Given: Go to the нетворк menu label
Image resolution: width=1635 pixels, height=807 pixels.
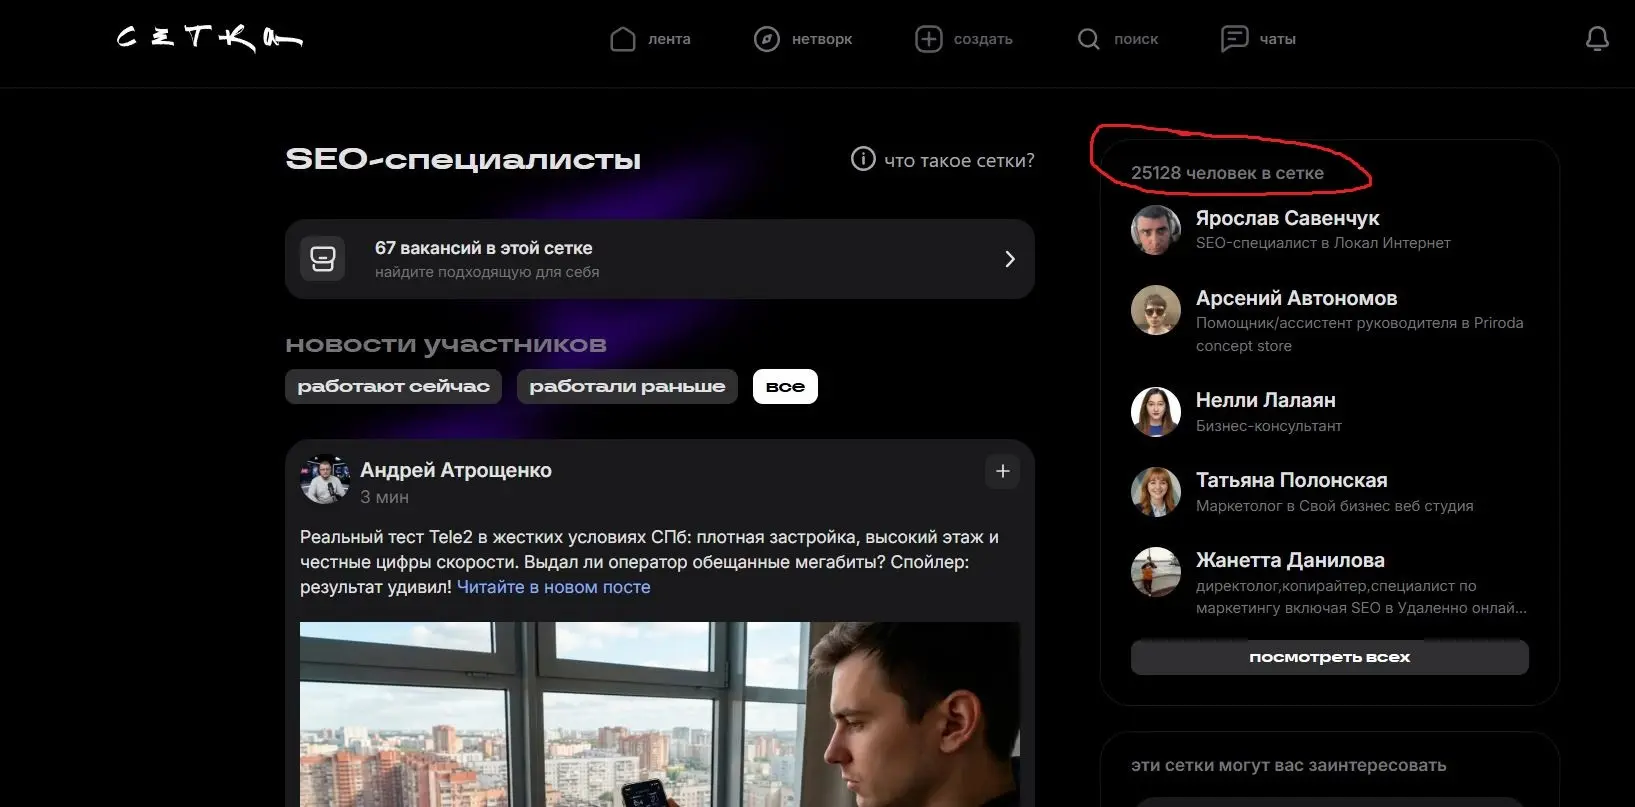Looking at the screenshot, I should point(822,39).
